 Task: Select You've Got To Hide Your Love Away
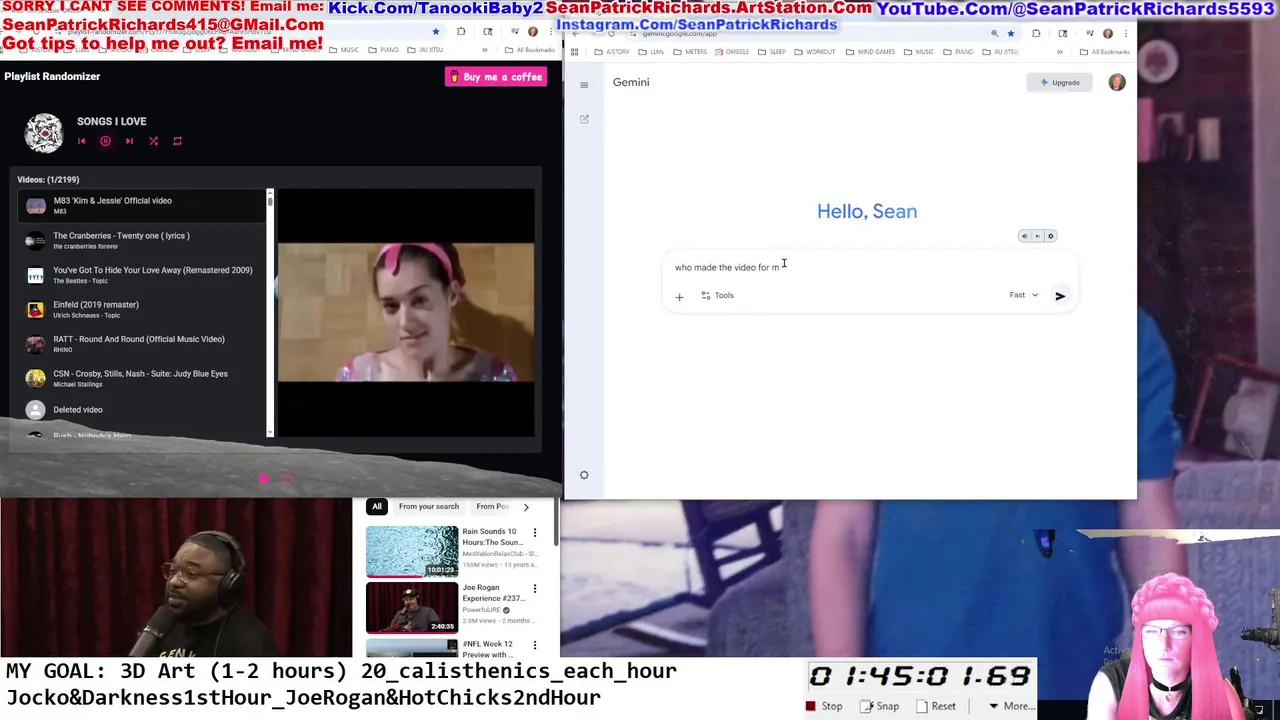(x=140, y=275)
